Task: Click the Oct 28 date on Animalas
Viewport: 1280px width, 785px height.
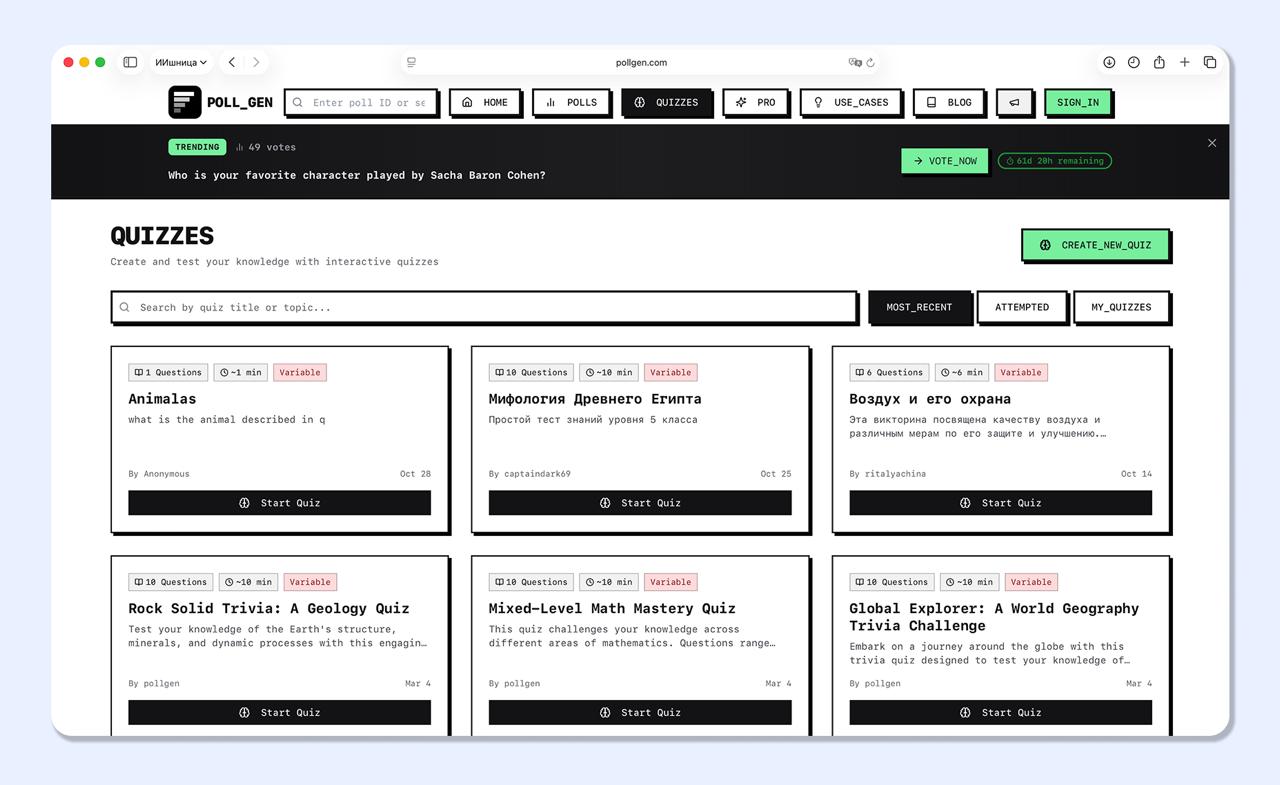Action: pos(415,474)
